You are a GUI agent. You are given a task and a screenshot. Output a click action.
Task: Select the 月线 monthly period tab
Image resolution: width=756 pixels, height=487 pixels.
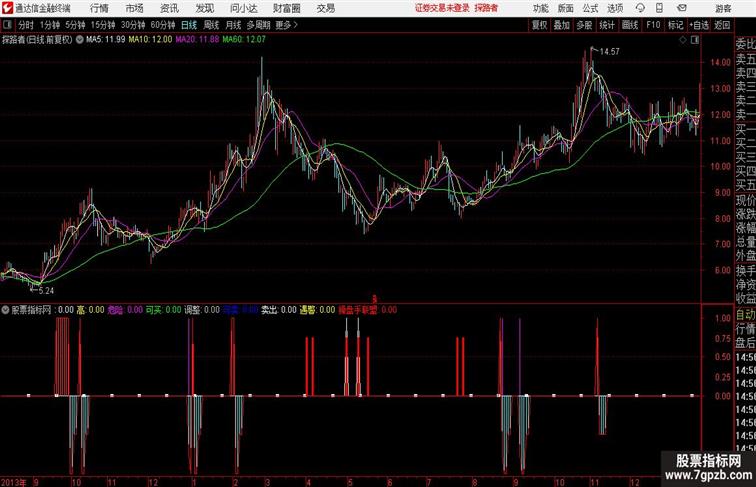click(233, 25)
